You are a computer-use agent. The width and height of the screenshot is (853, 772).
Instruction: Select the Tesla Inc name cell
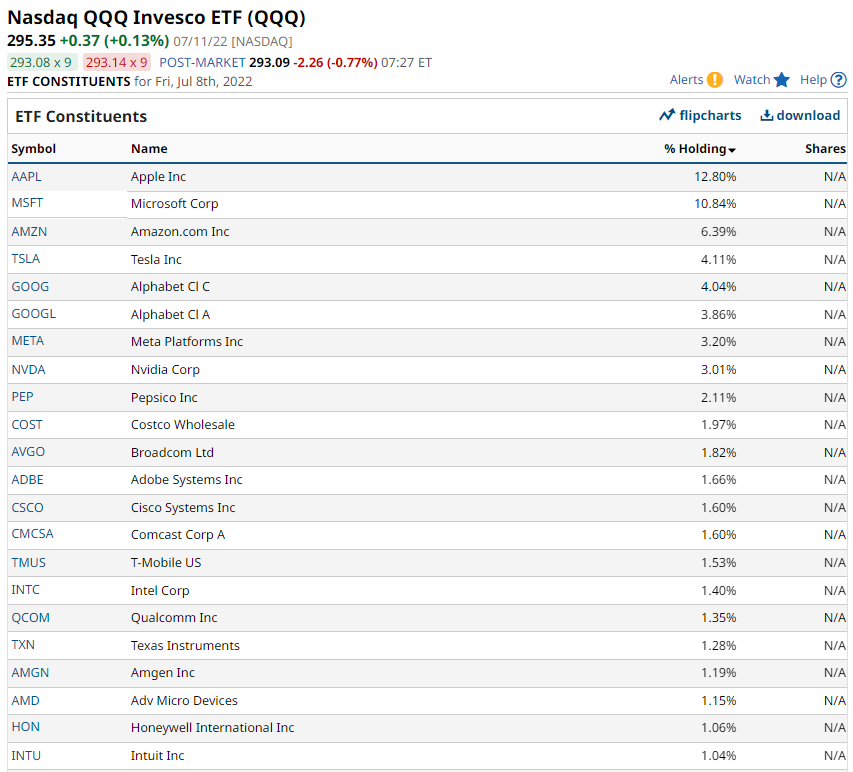[x=156, y=260]
